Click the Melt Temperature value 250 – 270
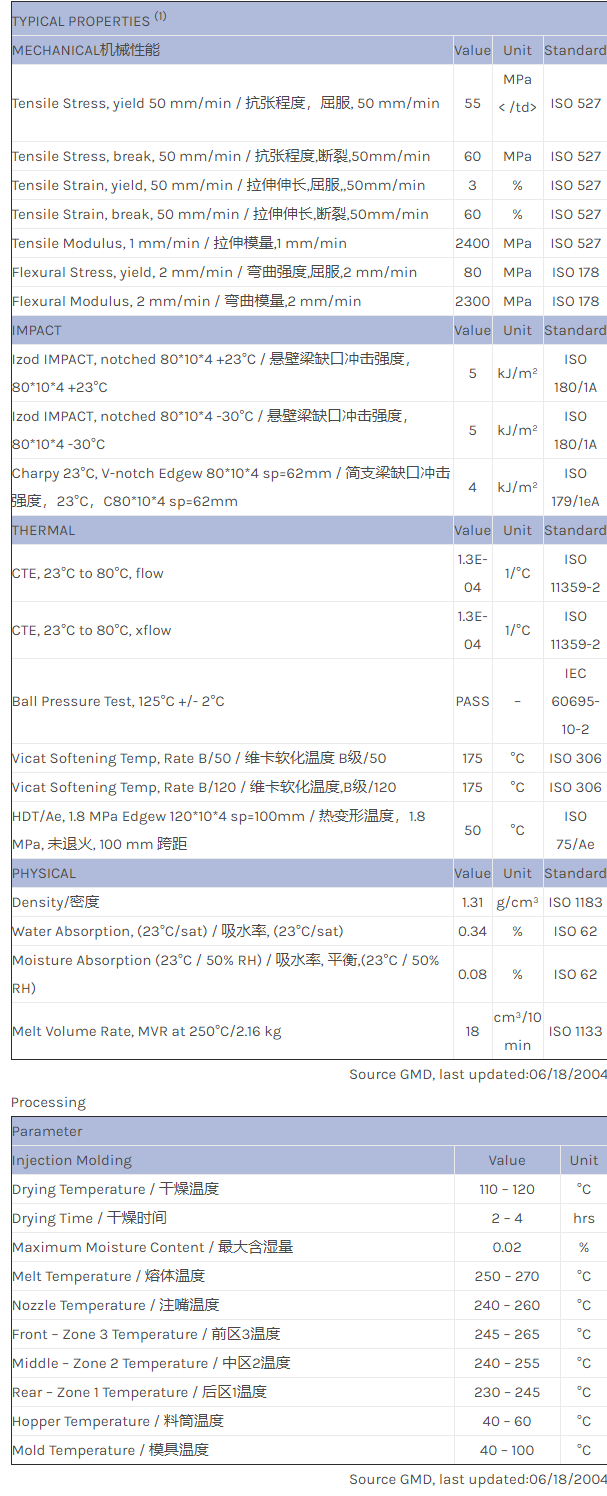 pyautogui.click(x=506, y=1276)
